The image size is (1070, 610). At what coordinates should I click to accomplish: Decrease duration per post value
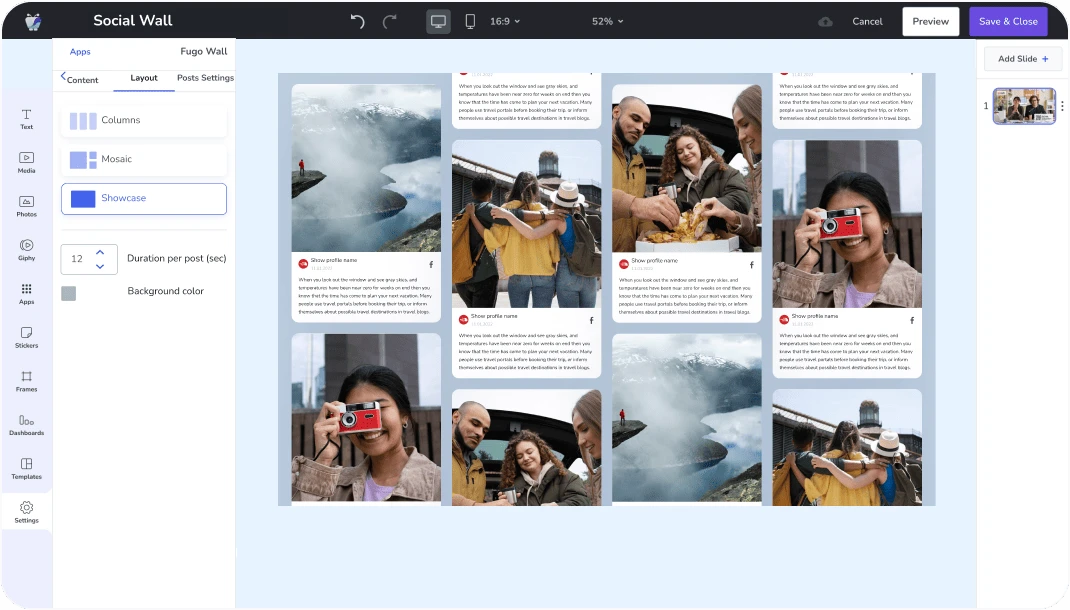coord(100,266)
